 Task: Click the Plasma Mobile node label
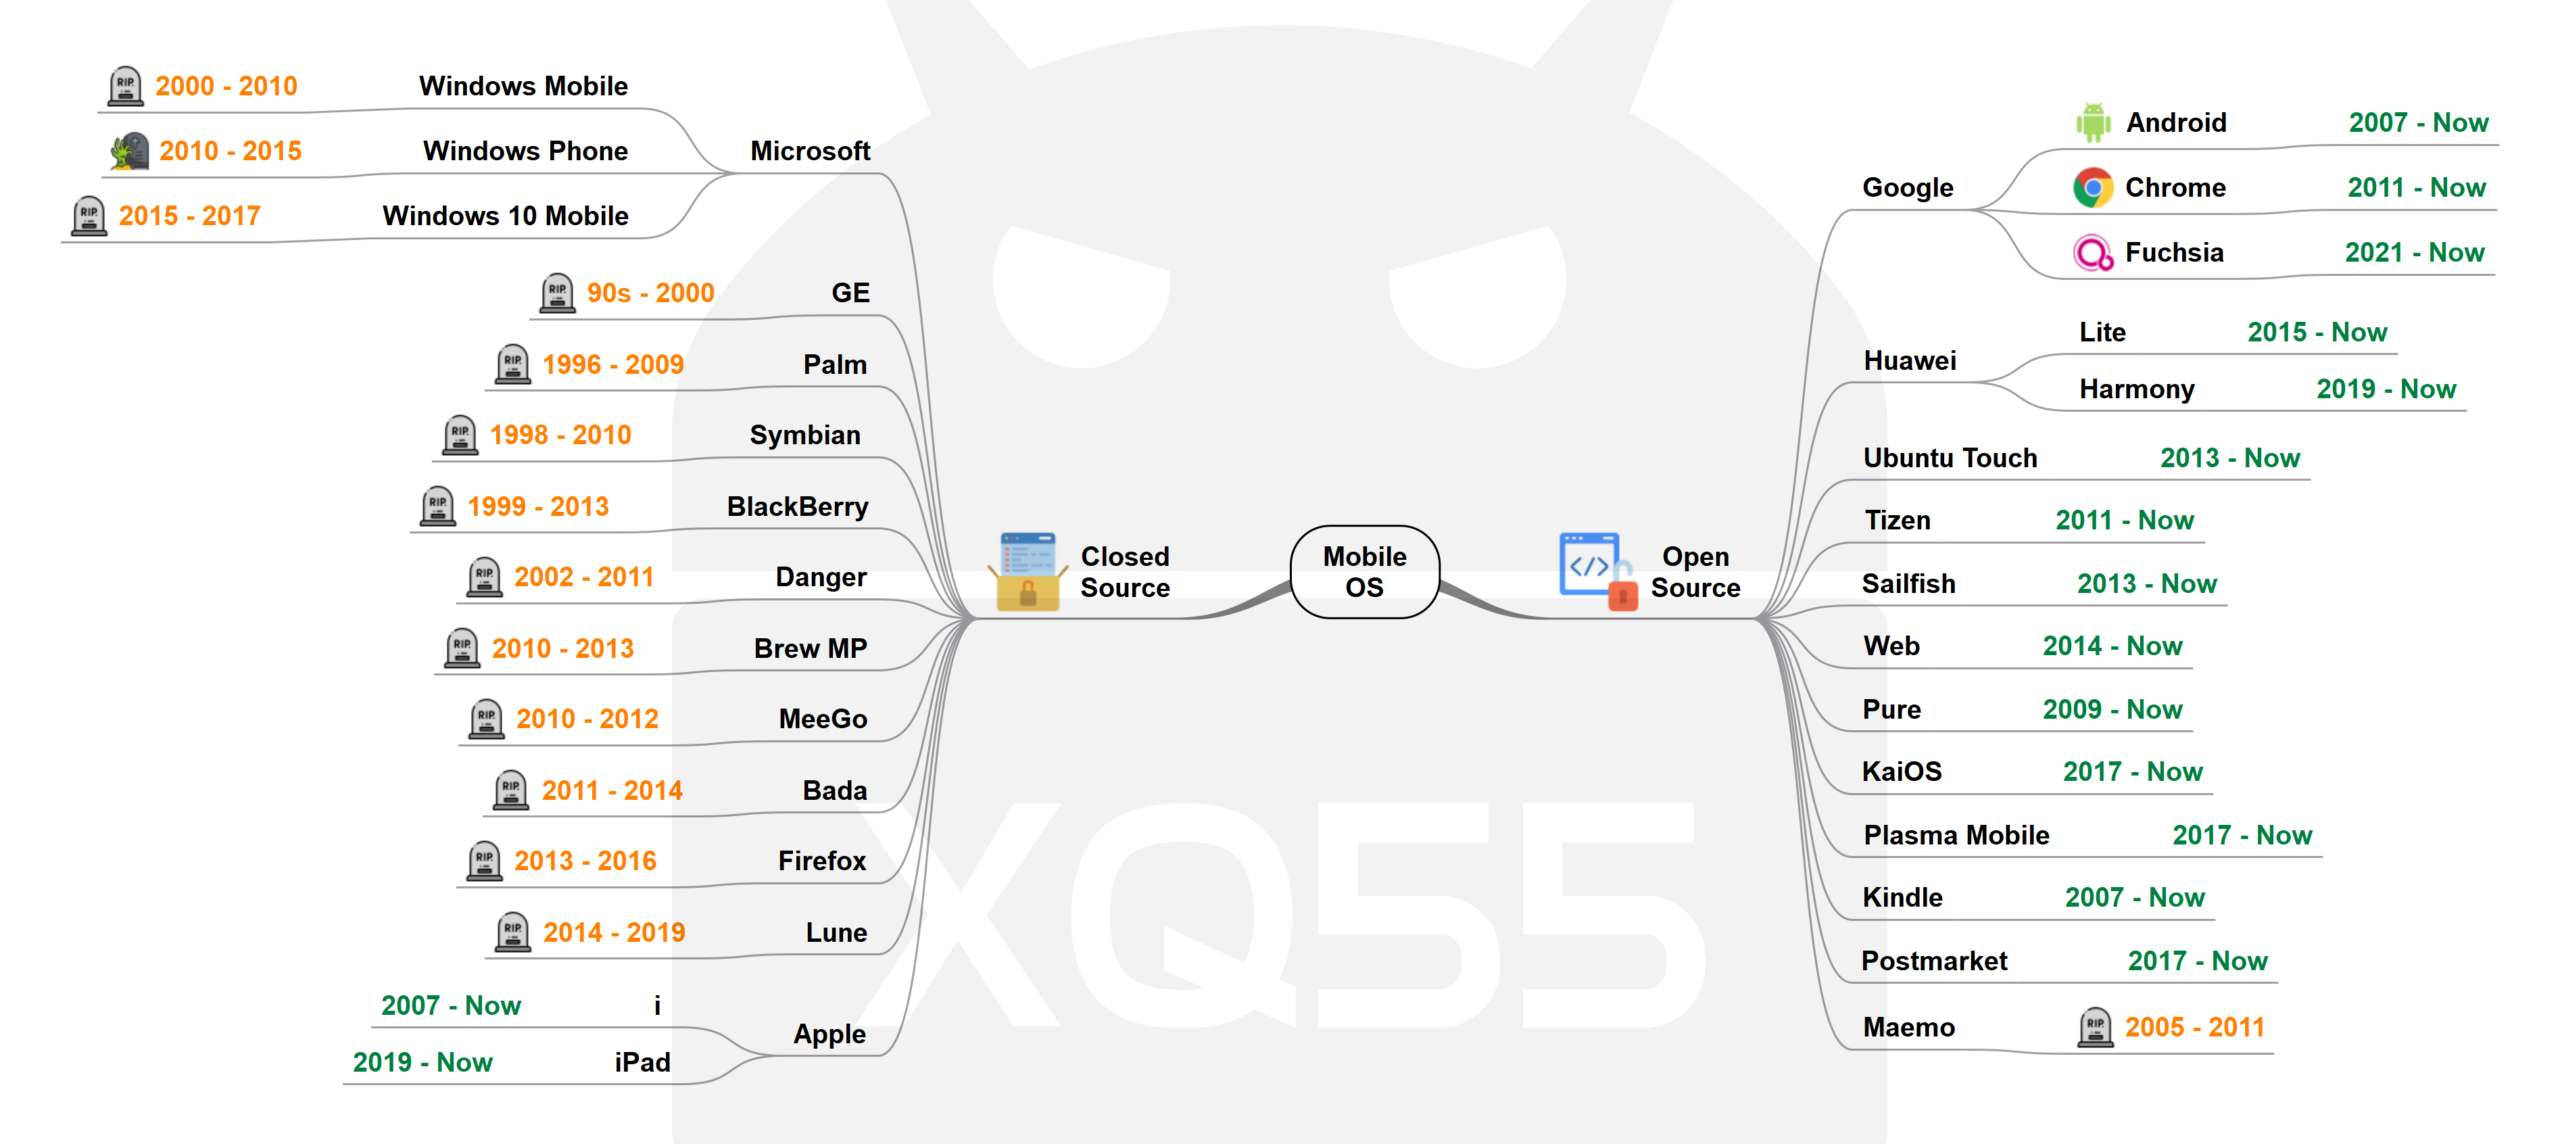[1955, 835]
